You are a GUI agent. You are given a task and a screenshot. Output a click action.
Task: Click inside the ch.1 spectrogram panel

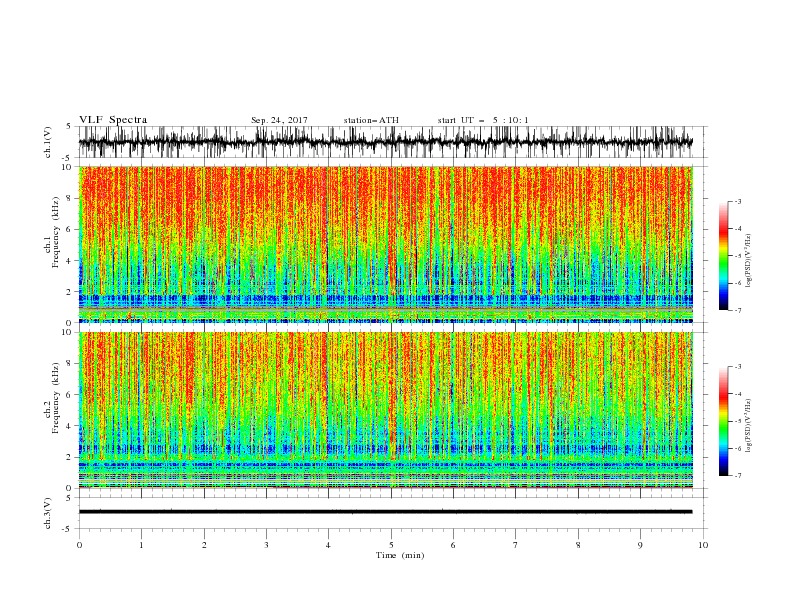coord(386,244)
